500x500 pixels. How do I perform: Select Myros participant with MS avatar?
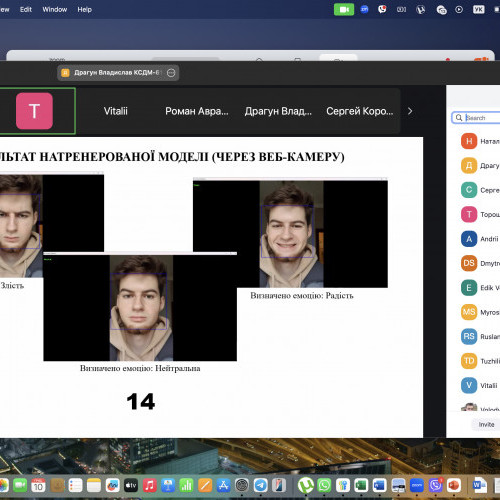pos(480,312)
